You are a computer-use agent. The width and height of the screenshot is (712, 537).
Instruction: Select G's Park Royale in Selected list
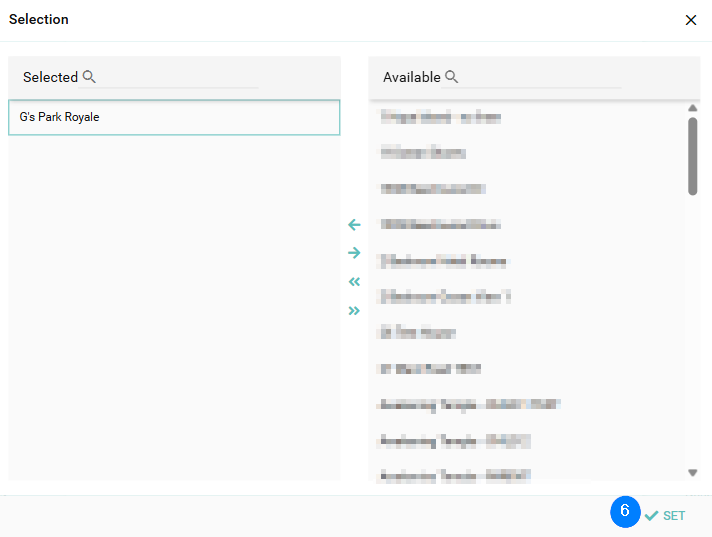174,117
